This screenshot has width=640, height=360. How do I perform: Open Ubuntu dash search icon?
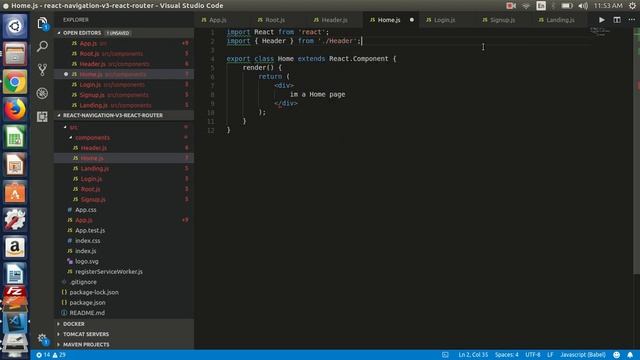15,27
